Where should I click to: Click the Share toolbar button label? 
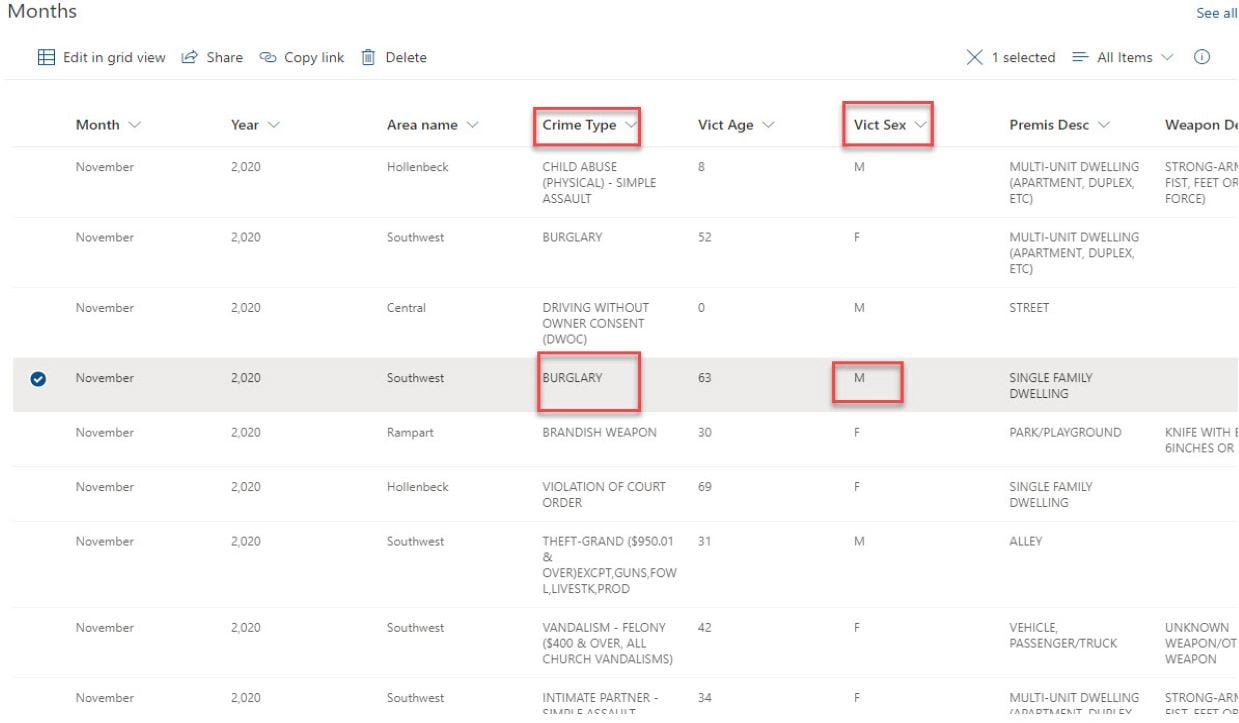pyautogui.click(x=224, y=58)
